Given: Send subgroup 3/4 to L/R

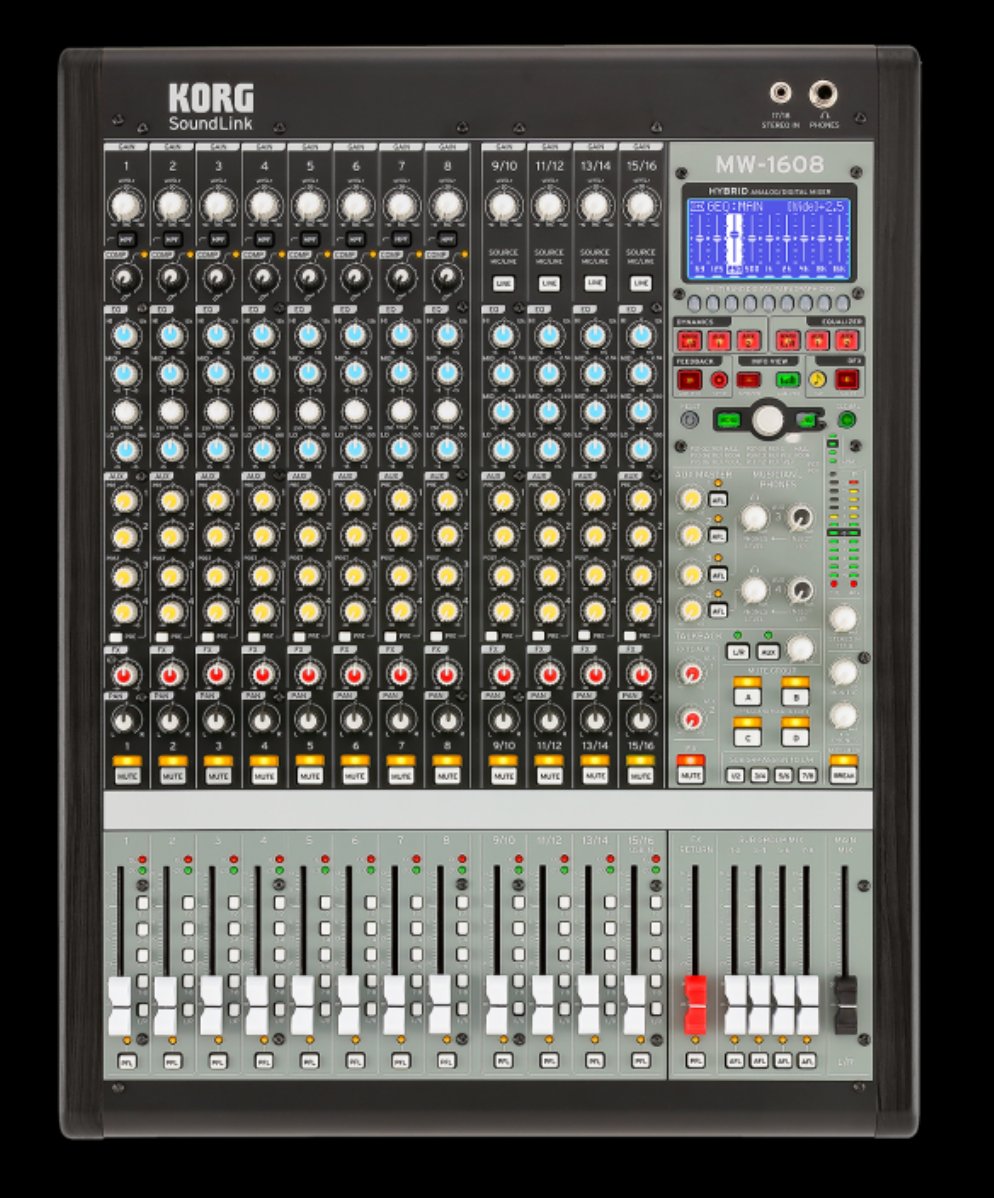Looking at the screenshot, I should 759,775.
